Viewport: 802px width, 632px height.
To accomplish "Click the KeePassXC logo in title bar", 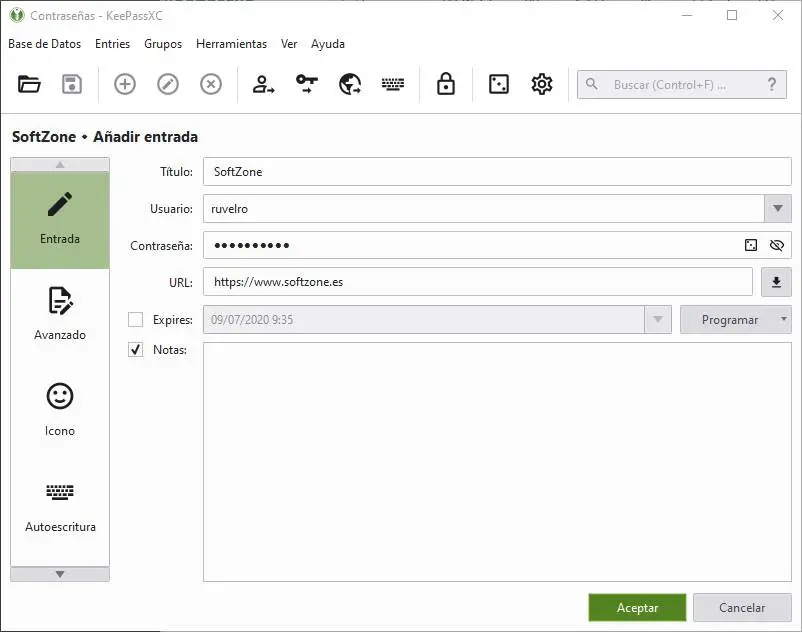I will pyautogui.click(x=17, y=15).
